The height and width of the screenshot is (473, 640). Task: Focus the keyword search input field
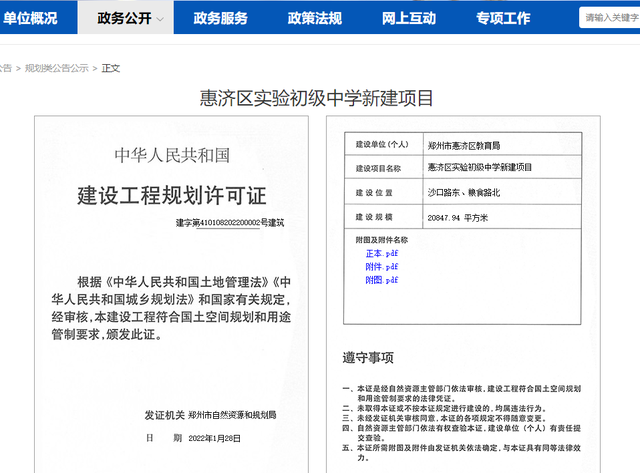coord(609,18)
